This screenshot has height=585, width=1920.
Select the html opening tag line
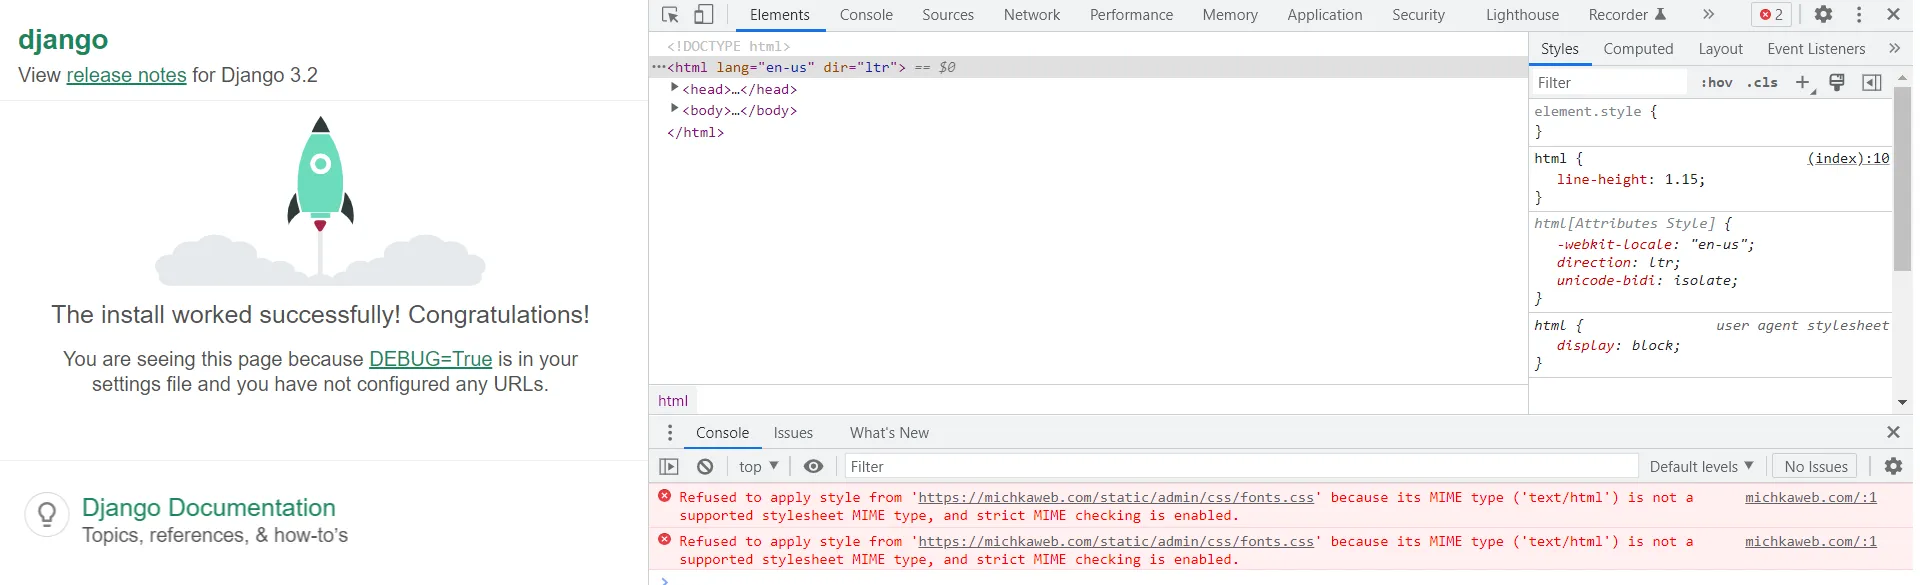[x=1088, y=67]
